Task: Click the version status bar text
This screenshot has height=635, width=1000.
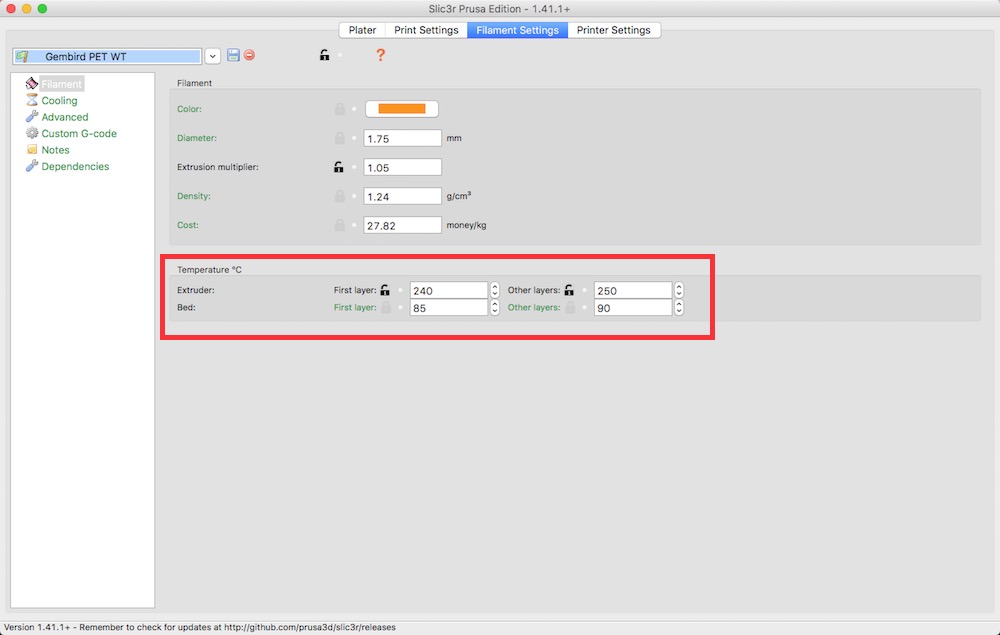Action: pos(200,627)
